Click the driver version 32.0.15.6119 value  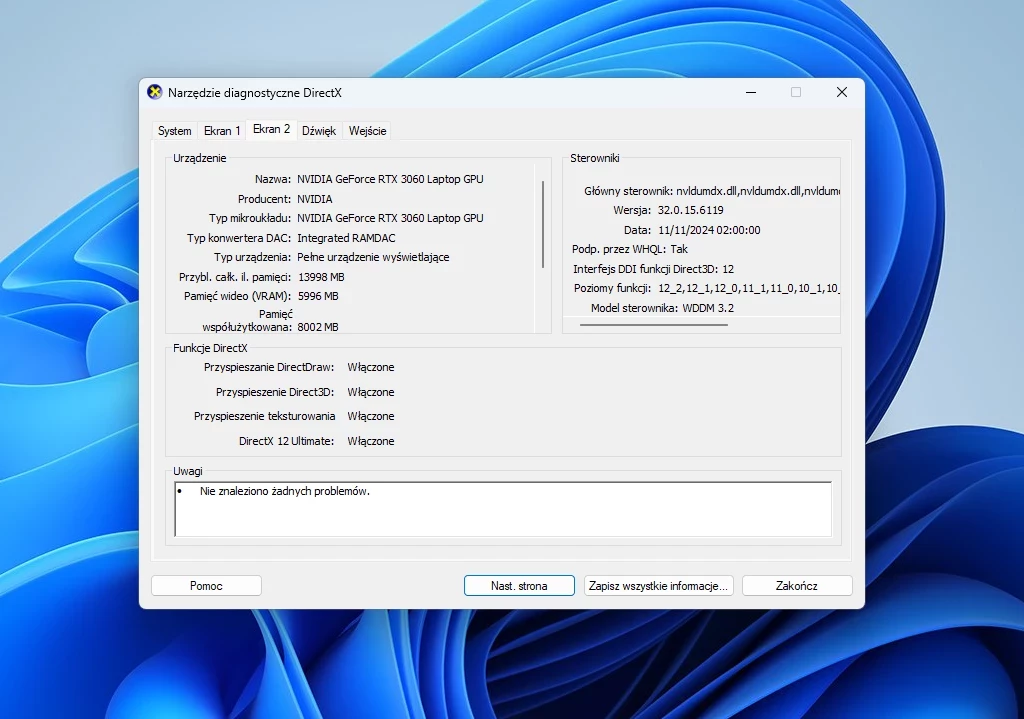click(x=690, y=210)
